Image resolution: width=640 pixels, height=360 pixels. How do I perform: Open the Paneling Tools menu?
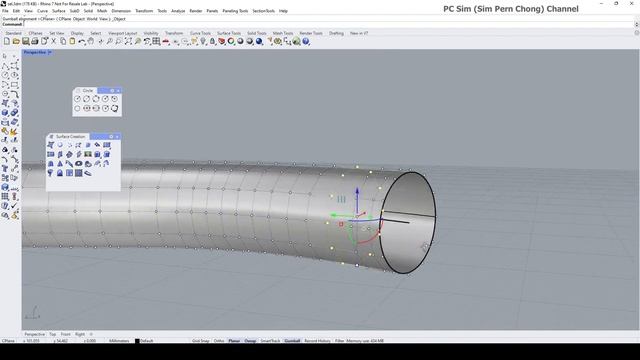click(x=235, y=11)
